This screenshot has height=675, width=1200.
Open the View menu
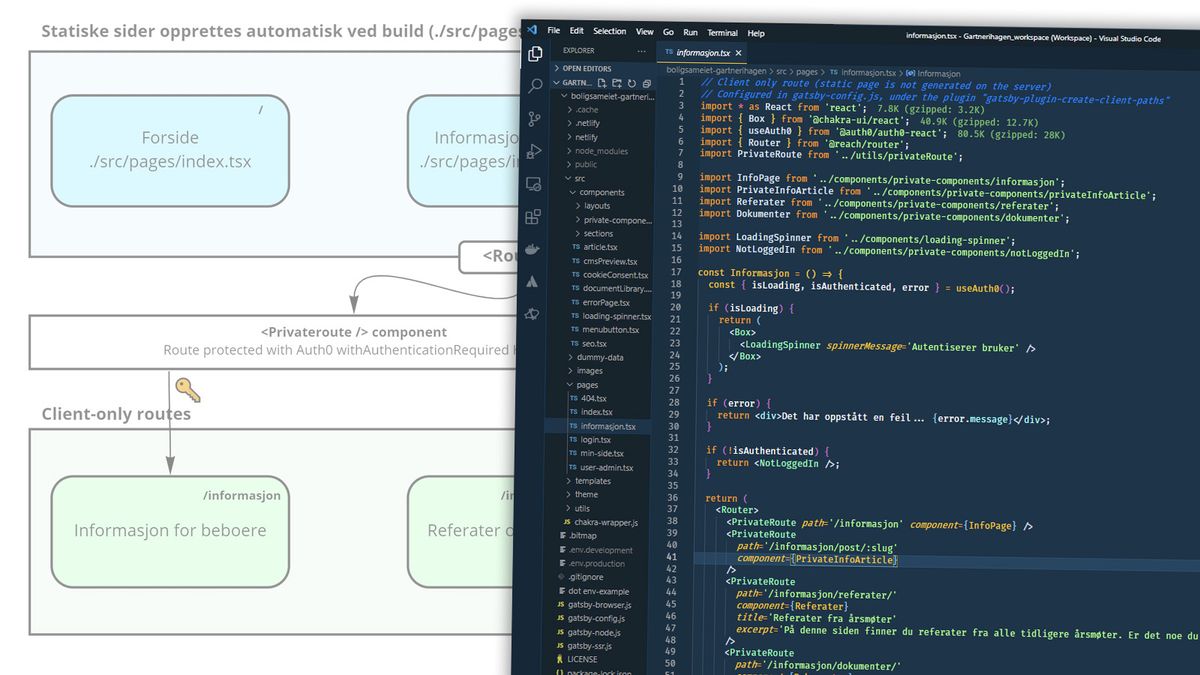tap(645, 32)
